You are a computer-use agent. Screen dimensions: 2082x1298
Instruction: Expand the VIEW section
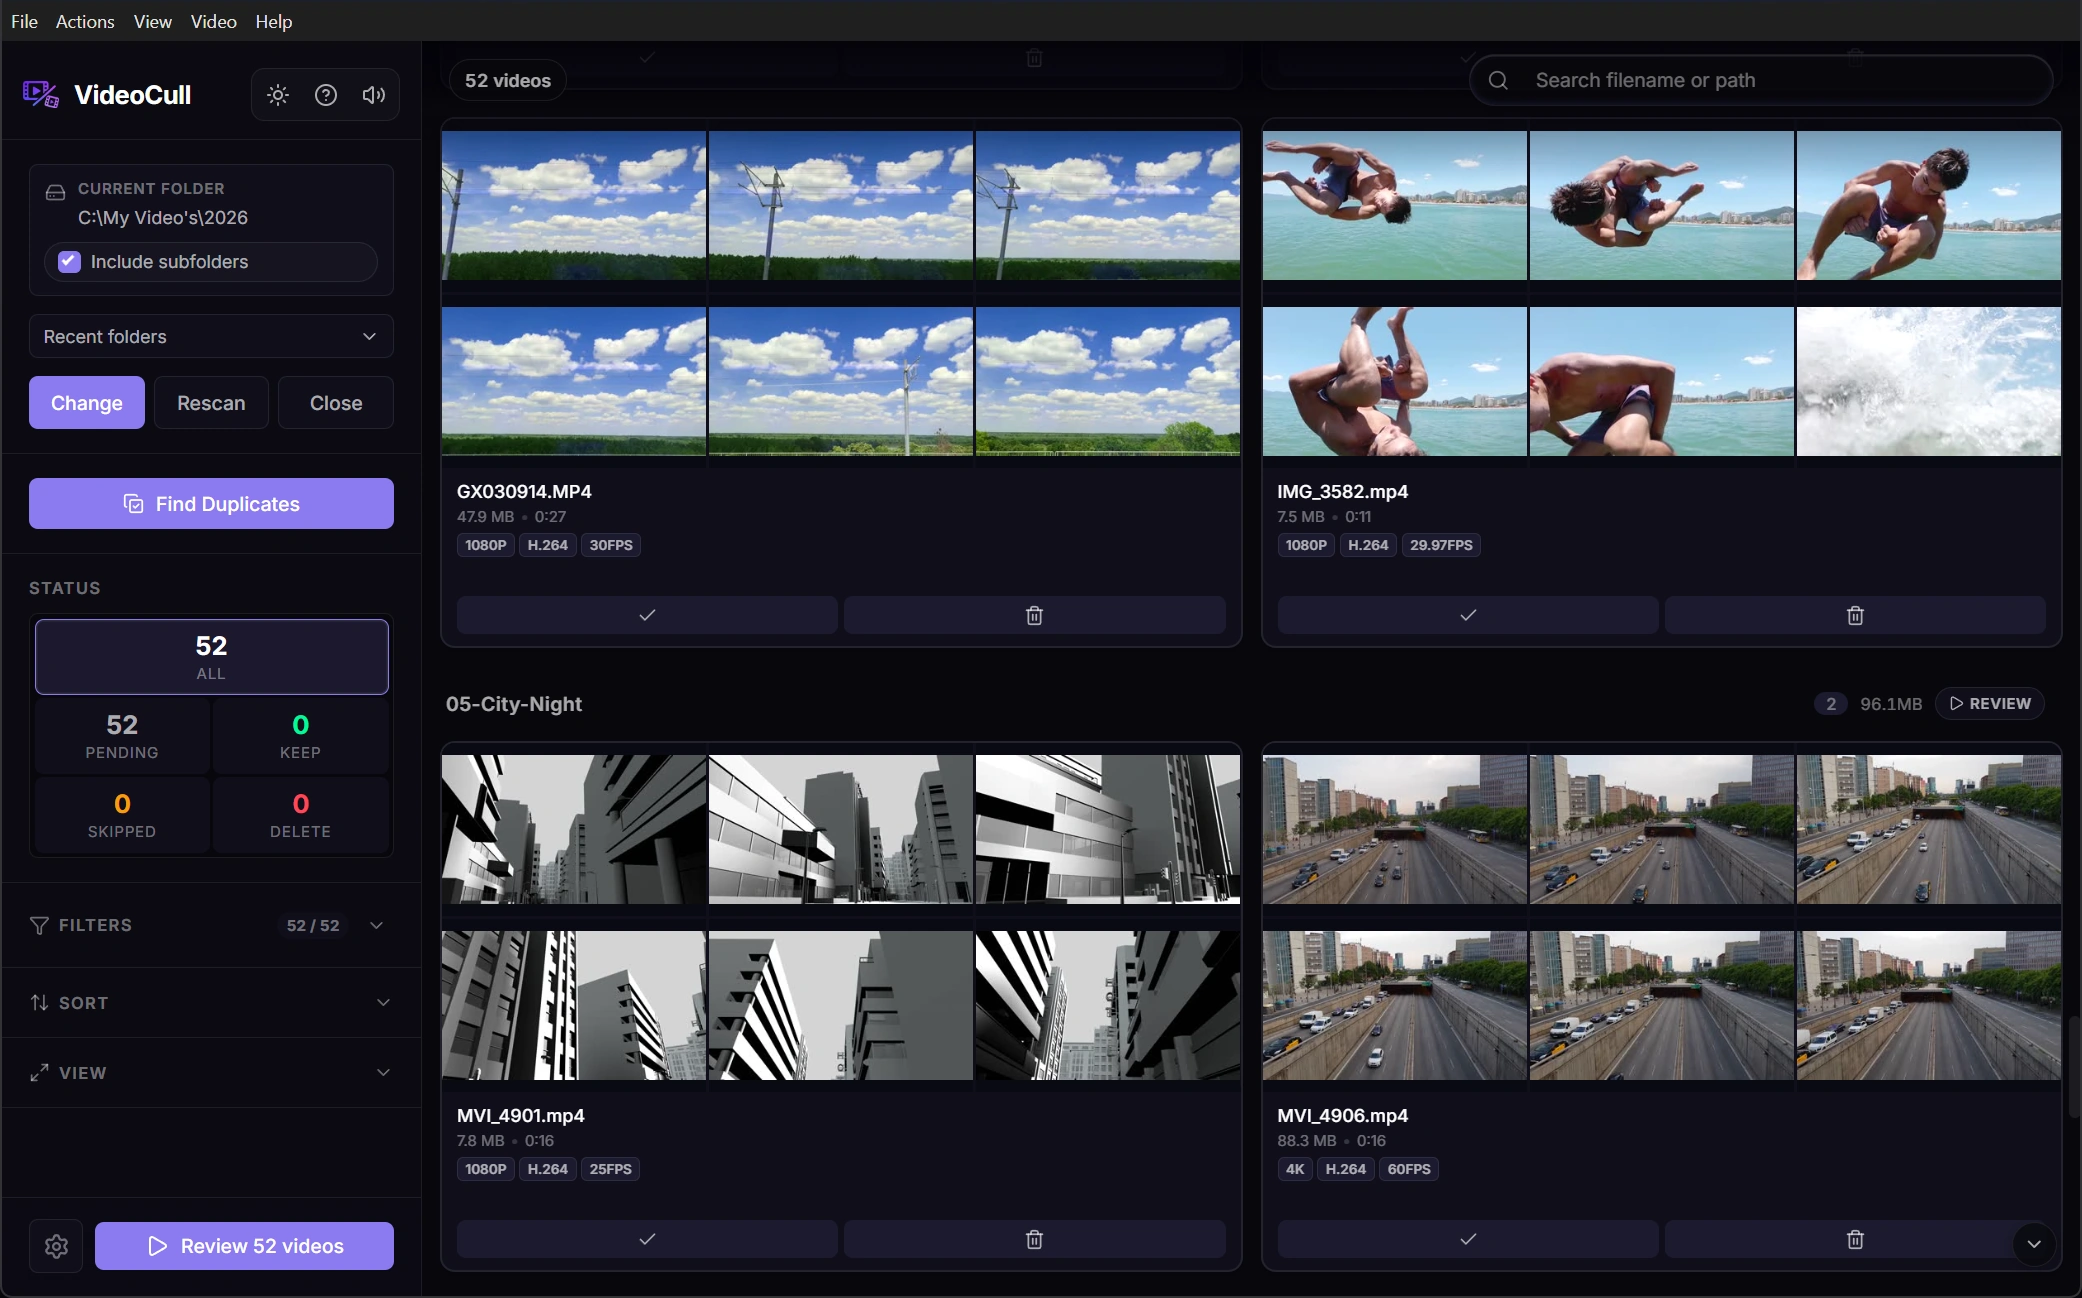pyautogui.click(x=211, y=1073)
